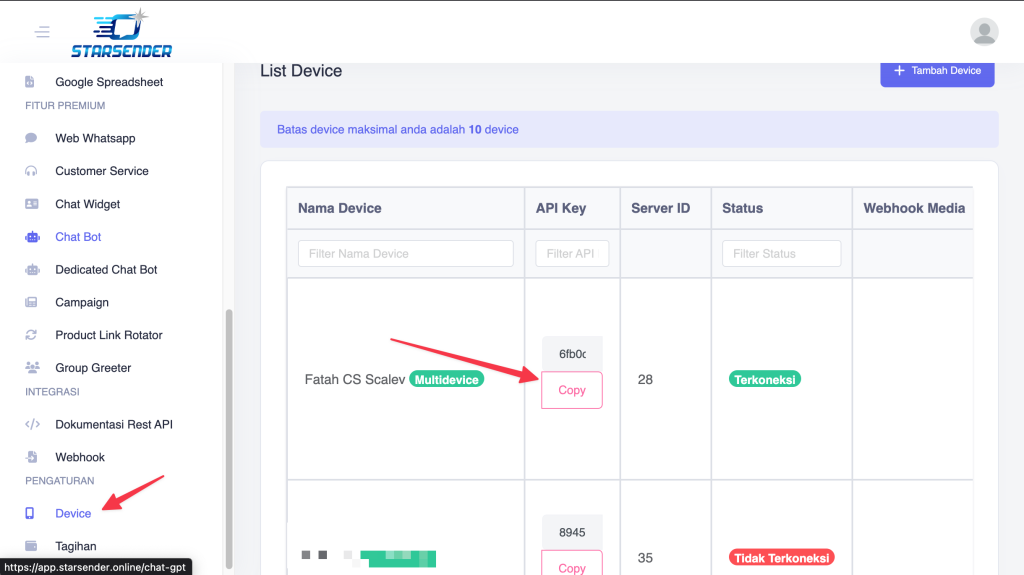Click the Web Whatsapp chat bubble icon
1024x575 pixels.
pos(31,138)
